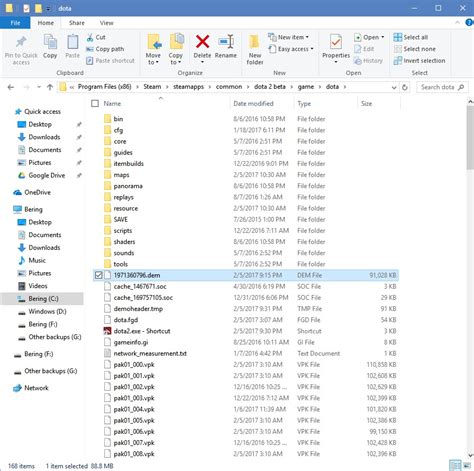Expand the Open button dropdown arrow
Image resolution: width=474 pixels, height=471 pixels.
(x=383, y=37)
